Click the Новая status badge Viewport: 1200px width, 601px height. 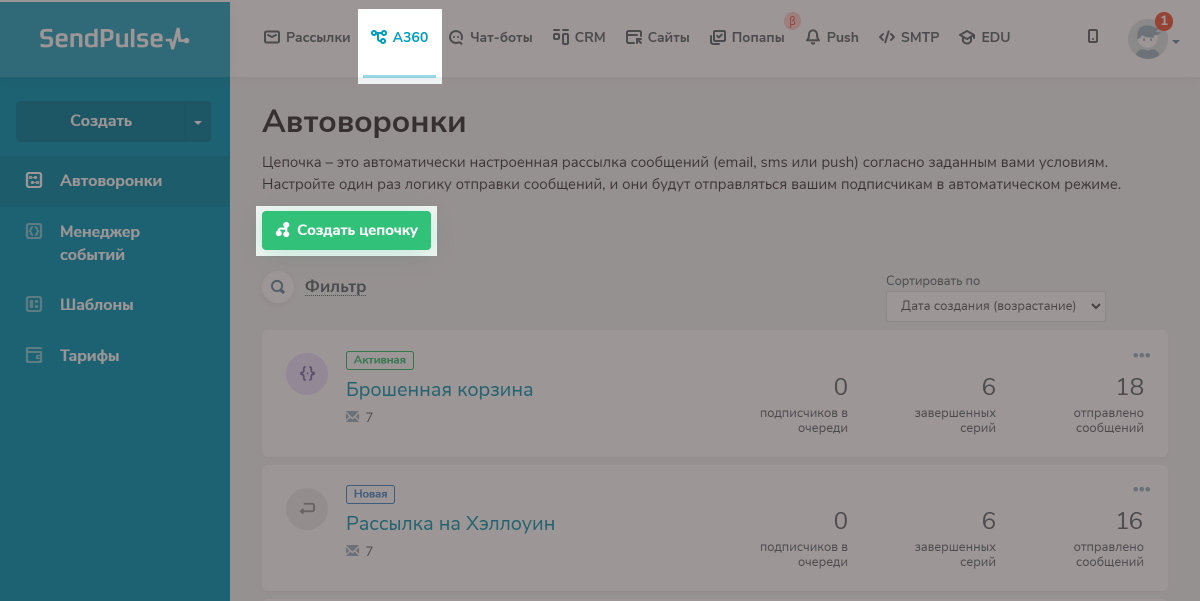pyautogui.click(x=371, y=494)
